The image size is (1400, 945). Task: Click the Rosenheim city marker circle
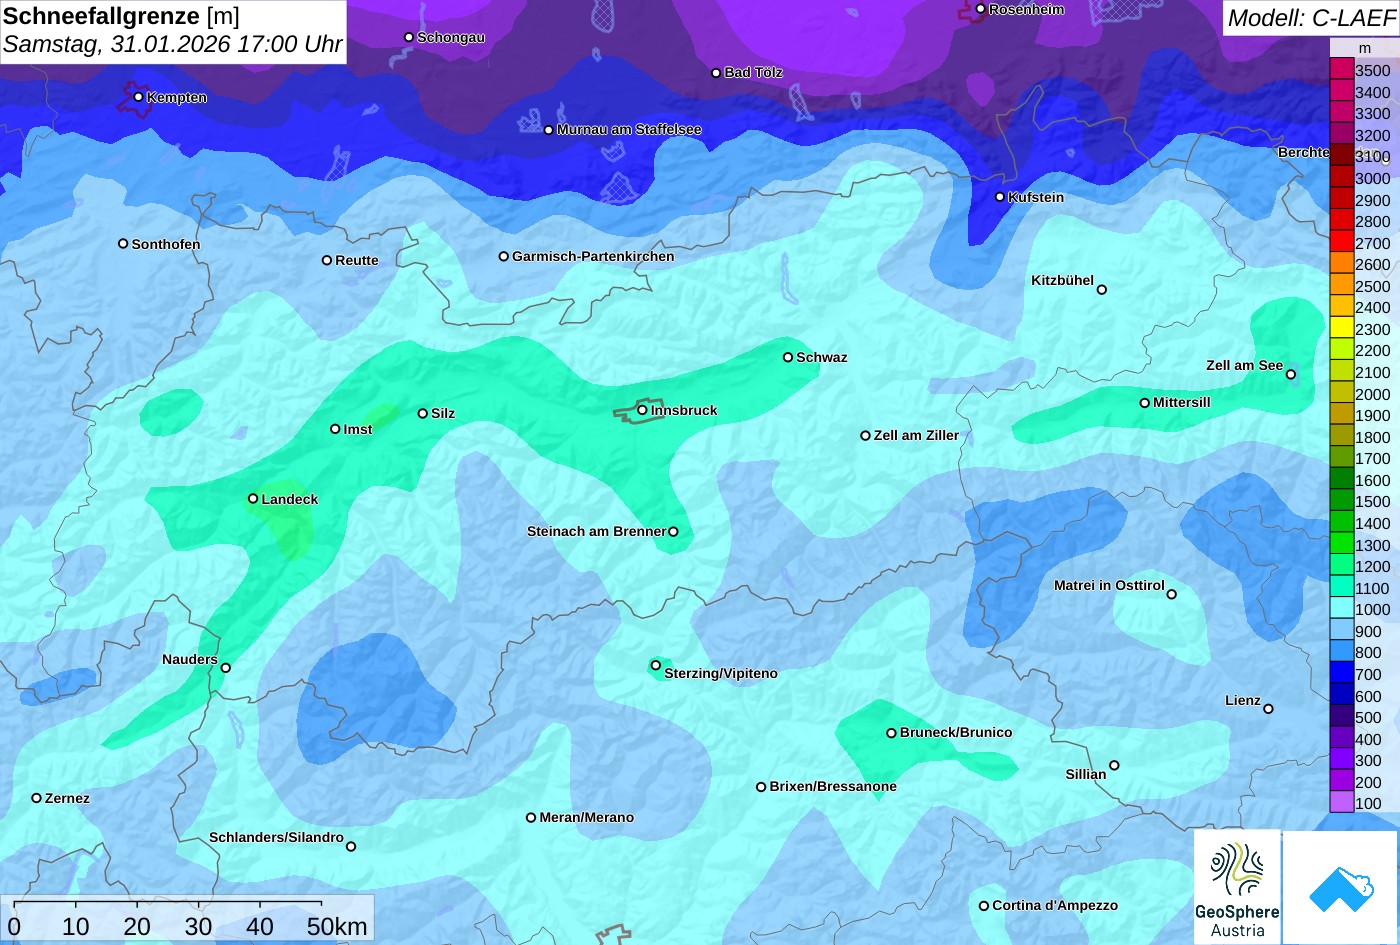click(x=981, y=9)
